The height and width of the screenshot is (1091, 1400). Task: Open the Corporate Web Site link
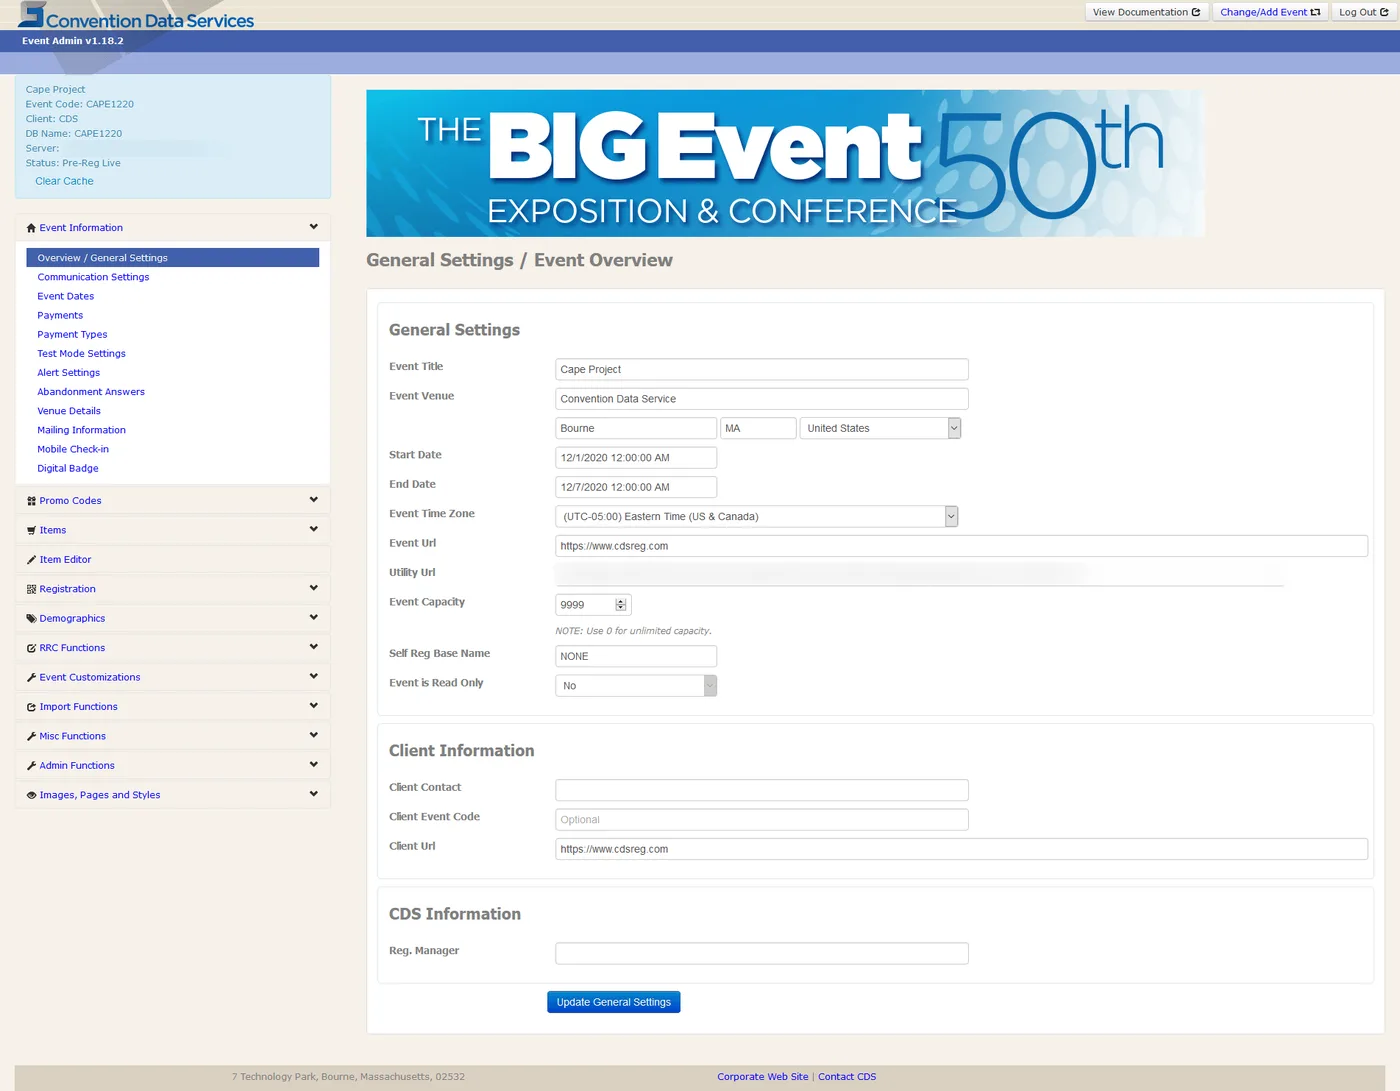tap(763, 1077)
